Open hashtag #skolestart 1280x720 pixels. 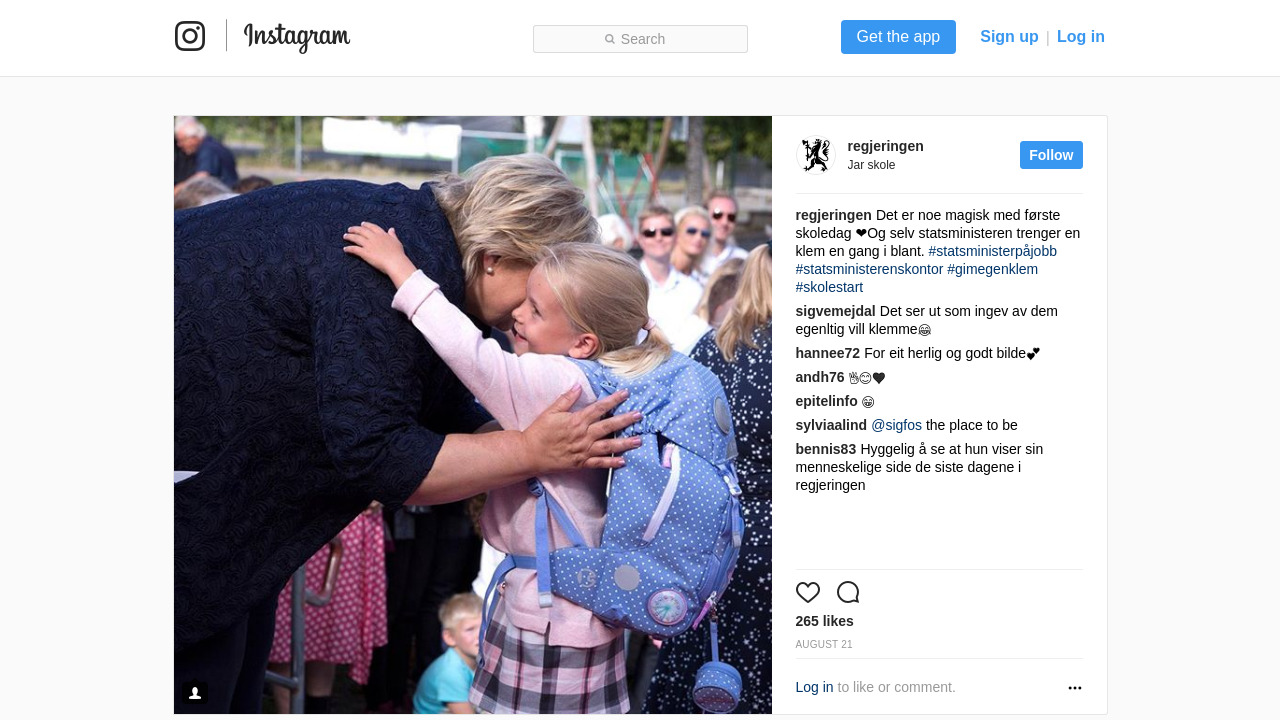[x=829, y=287]
